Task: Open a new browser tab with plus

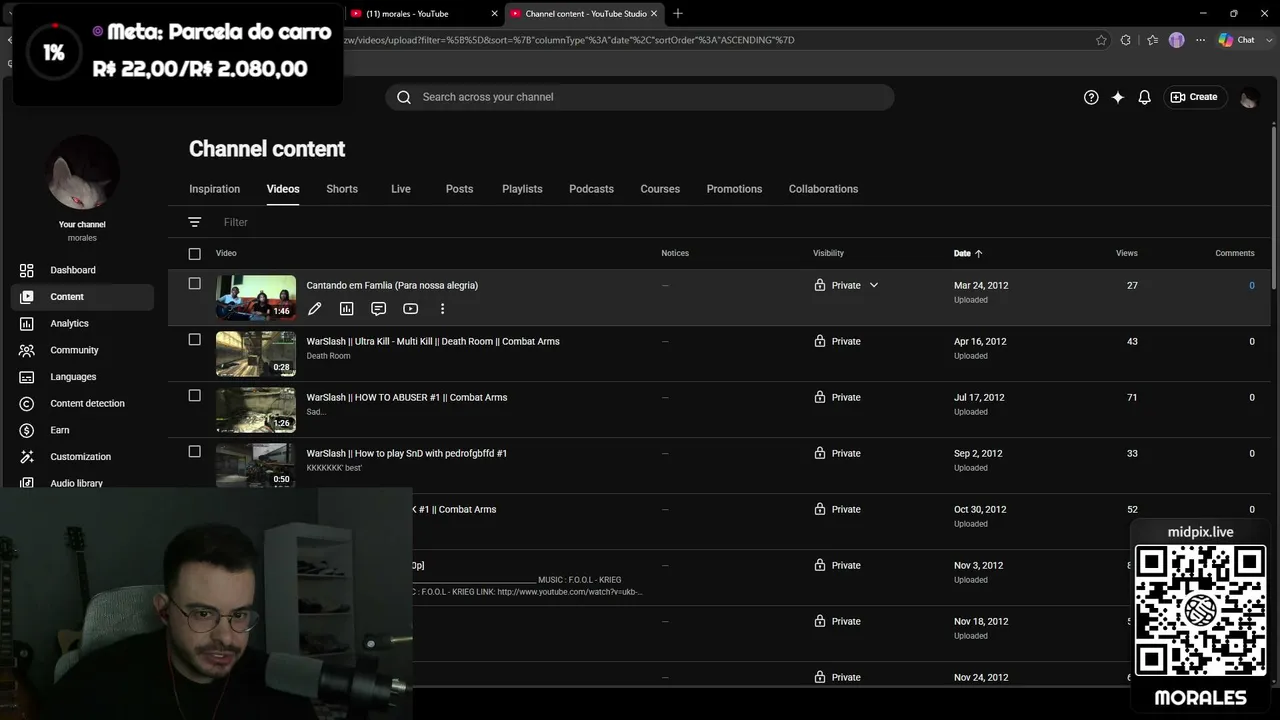Action: (678, 13)
